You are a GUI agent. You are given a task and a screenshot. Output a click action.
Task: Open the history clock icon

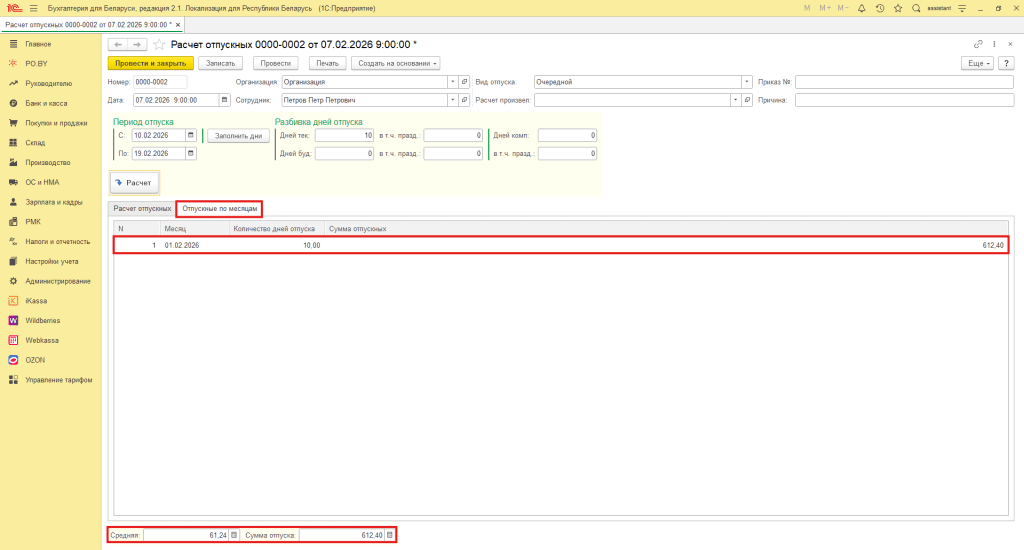click(879, 8)
